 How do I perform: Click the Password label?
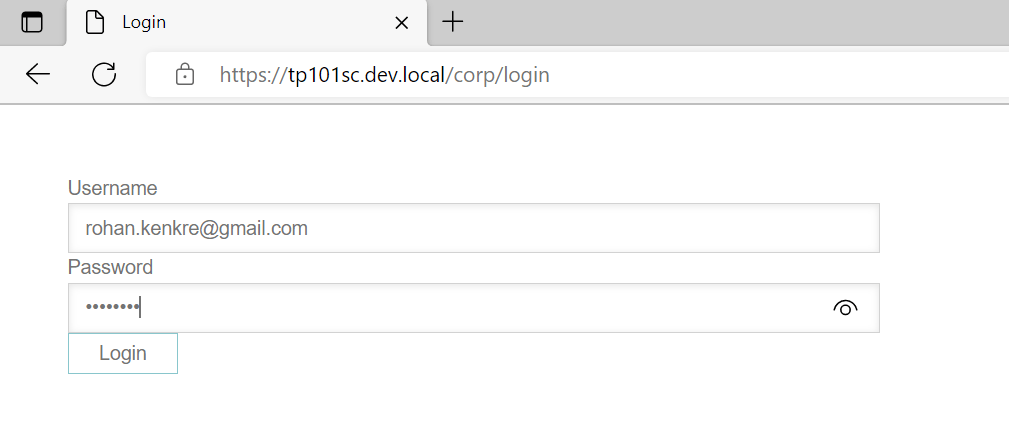tap(110, 267)
